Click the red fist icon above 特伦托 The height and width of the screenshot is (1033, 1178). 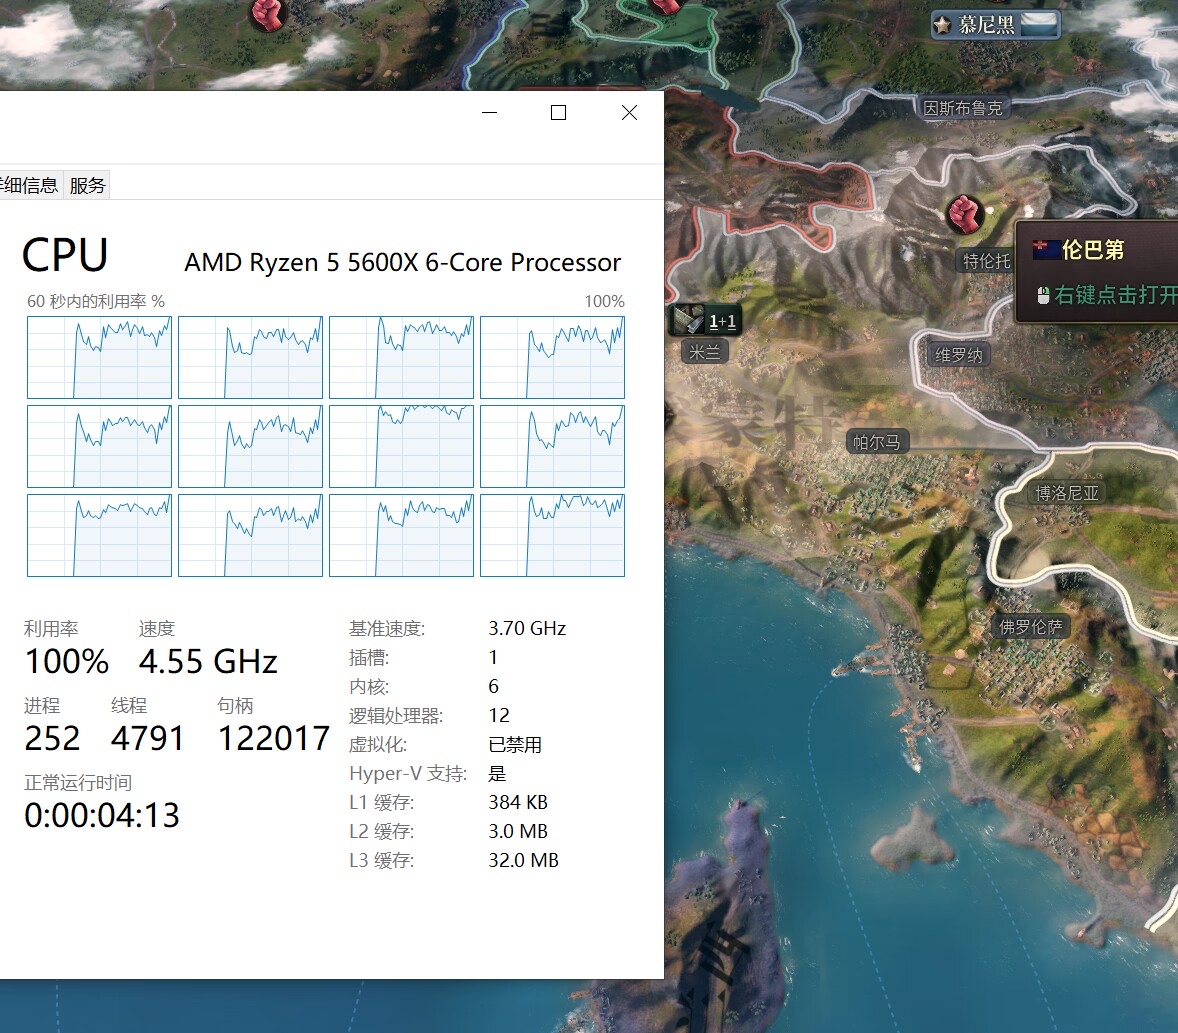point(963,211)
